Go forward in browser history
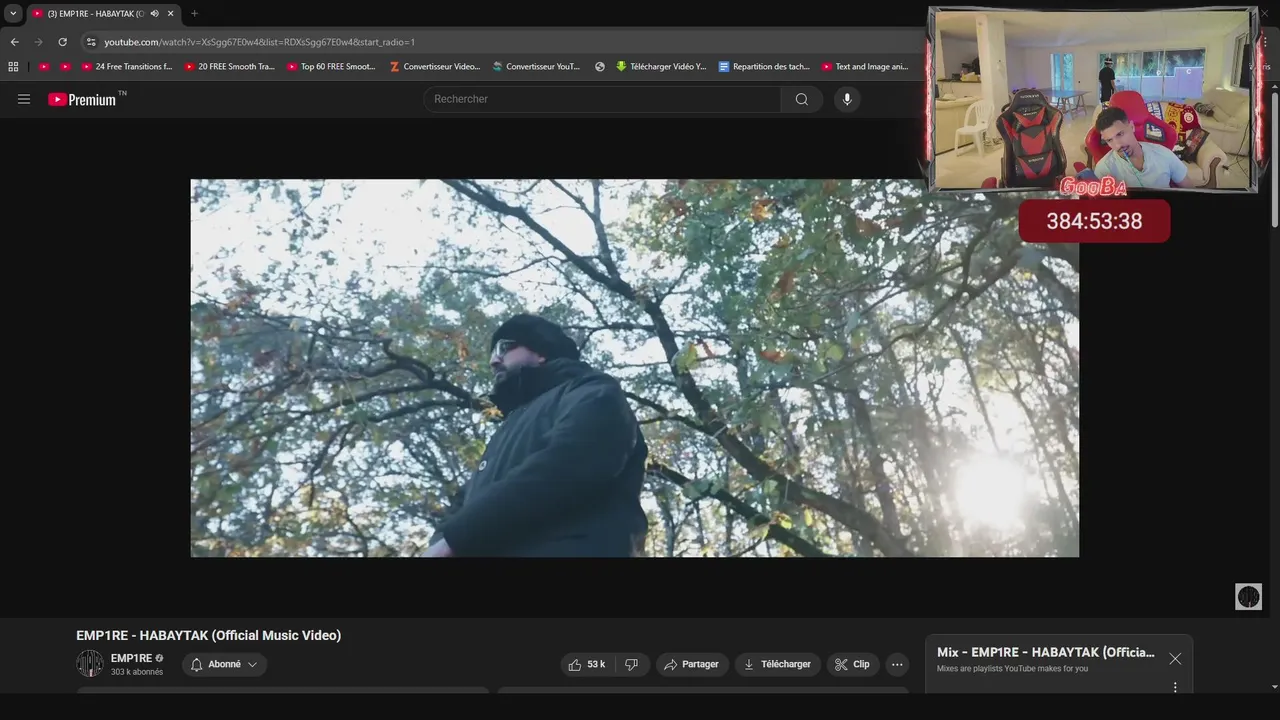Viewport: 1280px width, 720px height. 38,42
